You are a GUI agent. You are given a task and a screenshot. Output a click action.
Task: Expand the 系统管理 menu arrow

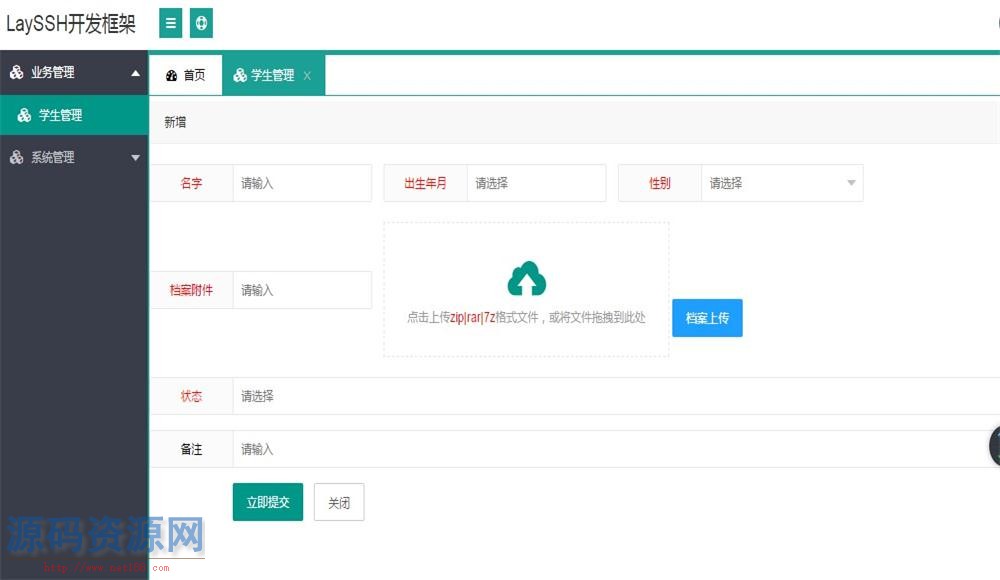pos(135,158)
